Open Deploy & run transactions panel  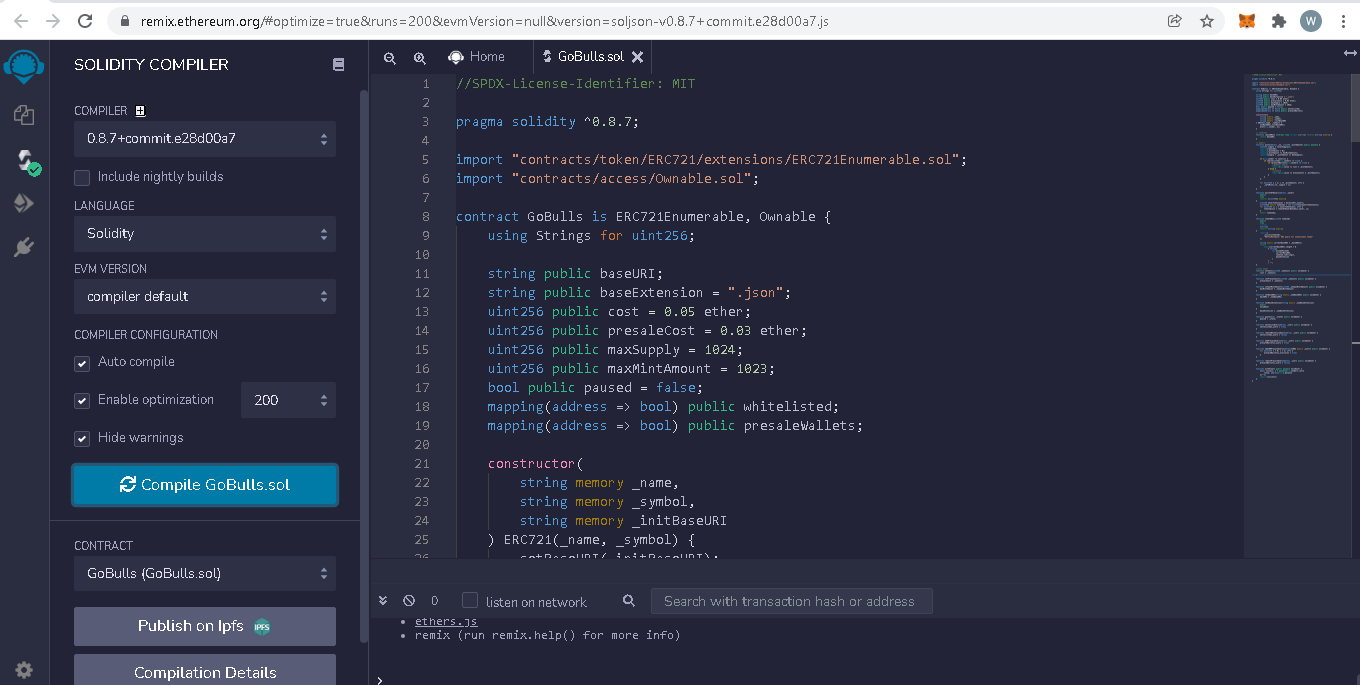(24, 203)
